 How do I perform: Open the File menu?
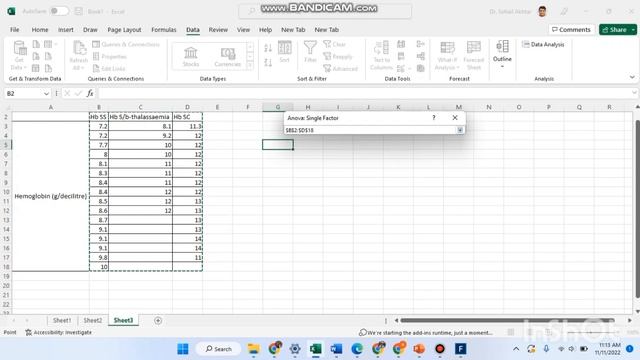[x=15, y=30]
